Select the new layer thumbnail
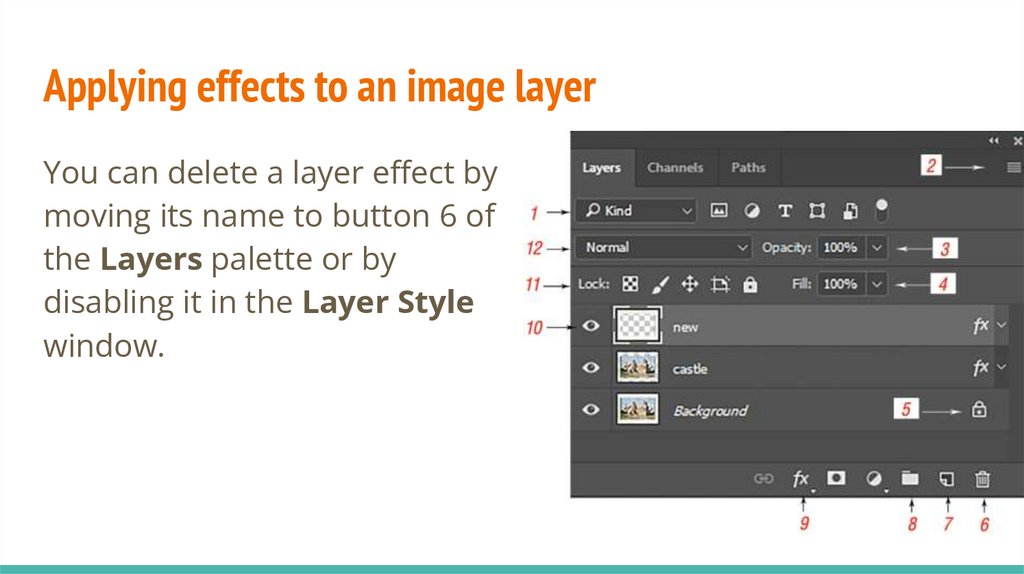1024x574 pixels. [x=638, y=326]
